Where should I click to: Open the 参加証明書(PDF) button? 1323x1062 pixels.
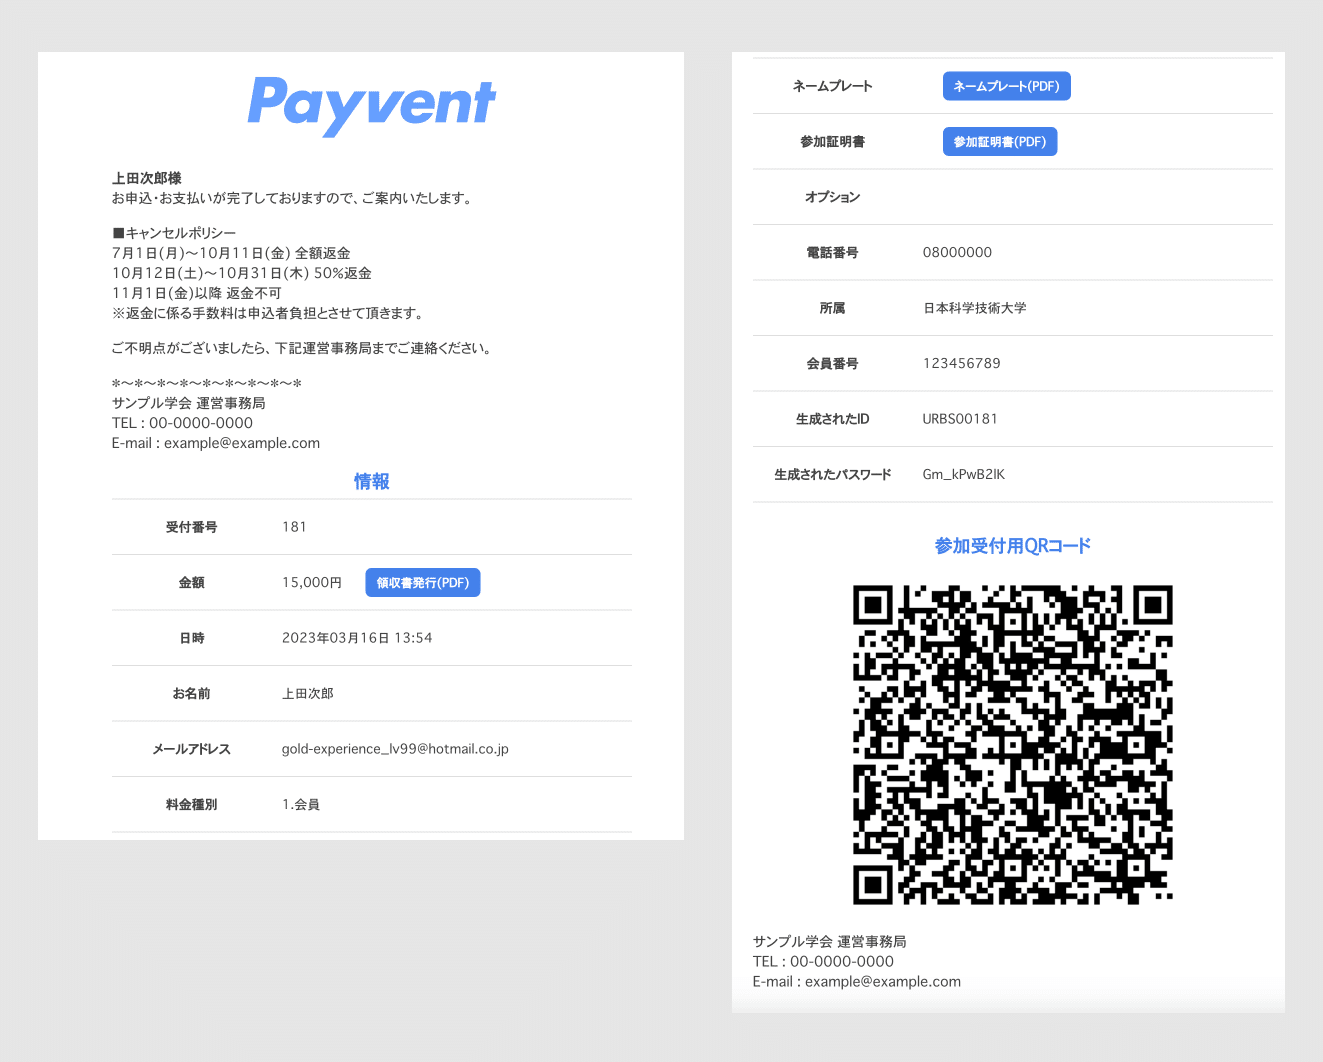1000,142
